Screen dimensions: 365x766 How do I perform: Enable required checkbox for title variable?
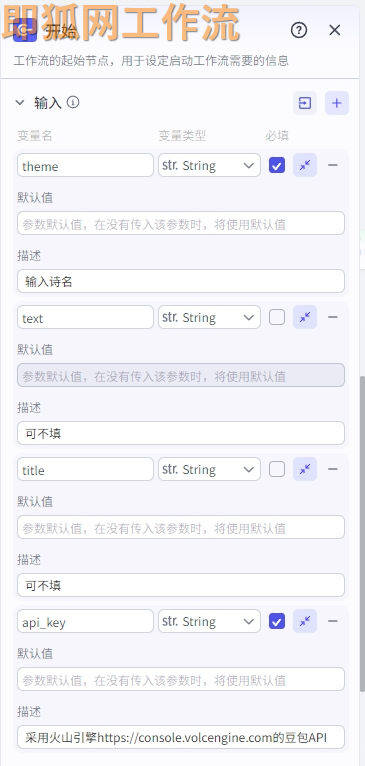277,469
